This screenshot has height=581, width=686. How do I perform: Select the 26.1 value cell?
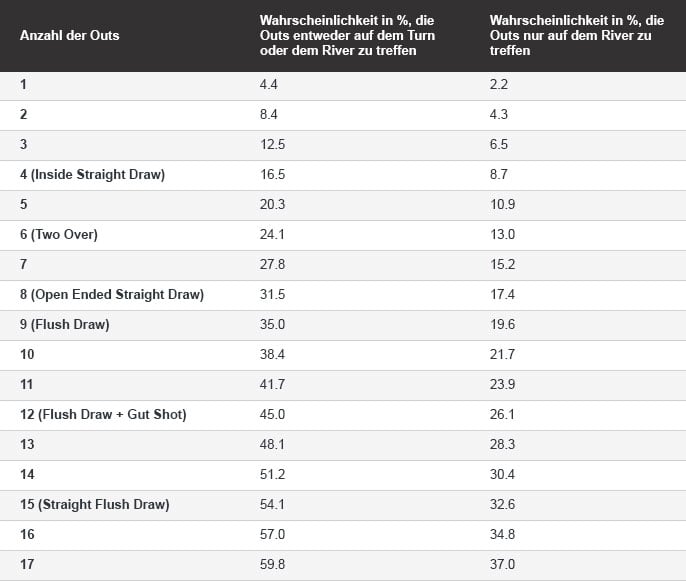[503, 415]
